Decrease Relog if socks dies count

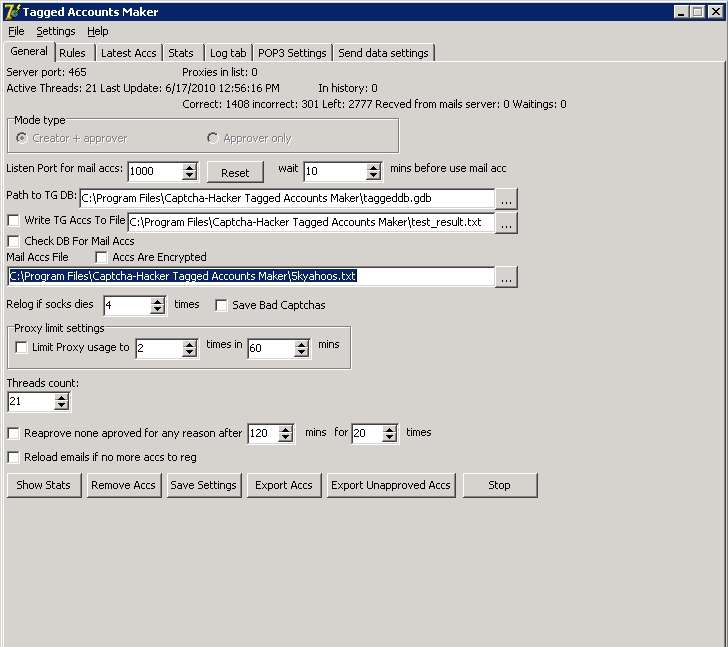(x=157, y=309)
